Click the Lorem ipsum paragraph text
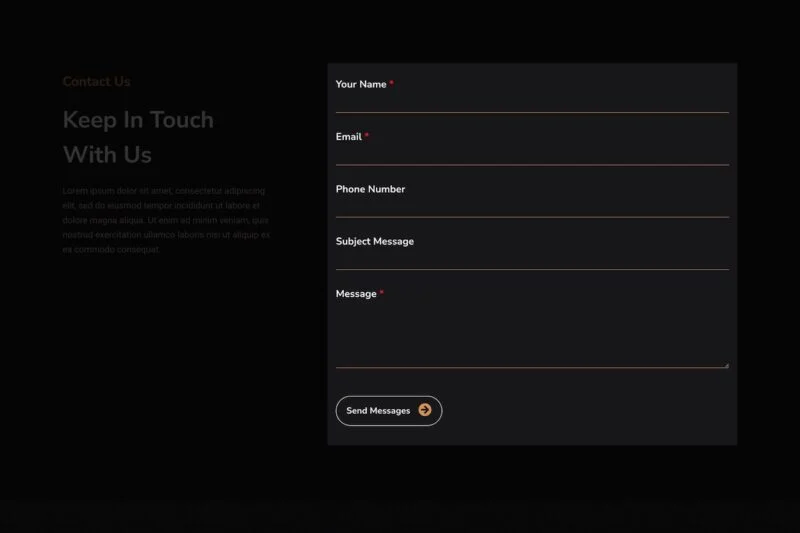800x533 pixels. click(x=166, y=220)
